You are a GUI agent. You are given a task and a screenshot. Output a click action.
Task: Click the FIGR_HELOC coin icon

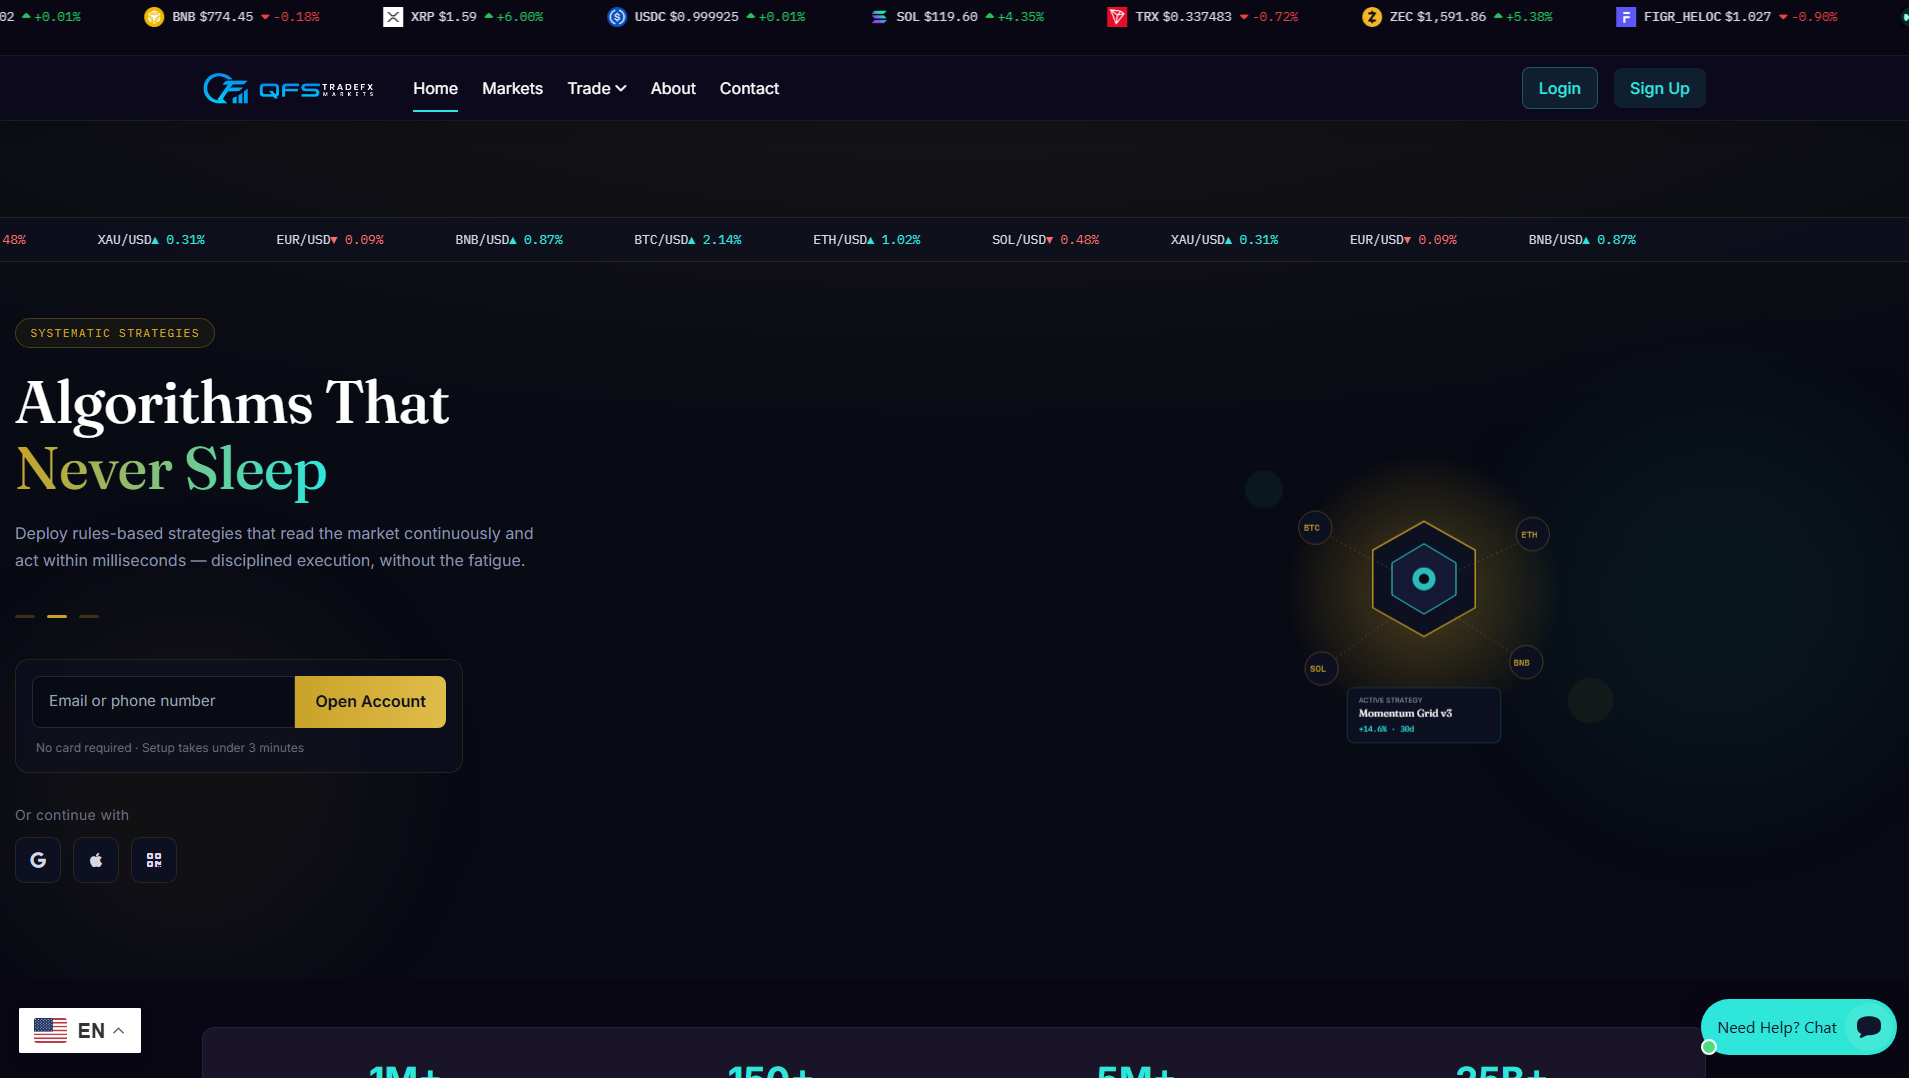click(x=1626, y=17)
